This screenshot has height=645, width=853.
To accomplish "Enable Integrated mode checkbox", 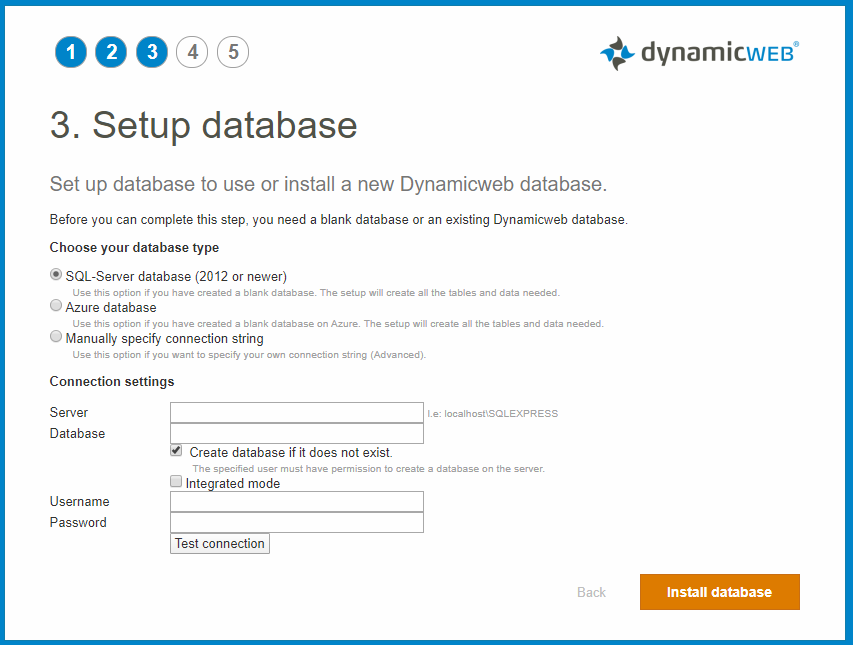I will tap(177, 482).
